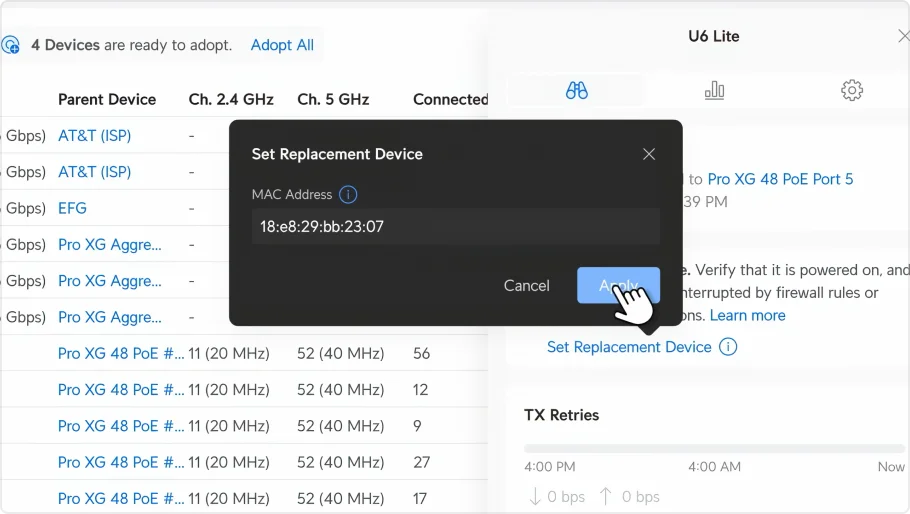Screen dimensions: 910x514
Task: Open Pro XG 48 PoE row with 27 connected
Action: [121, 462]
